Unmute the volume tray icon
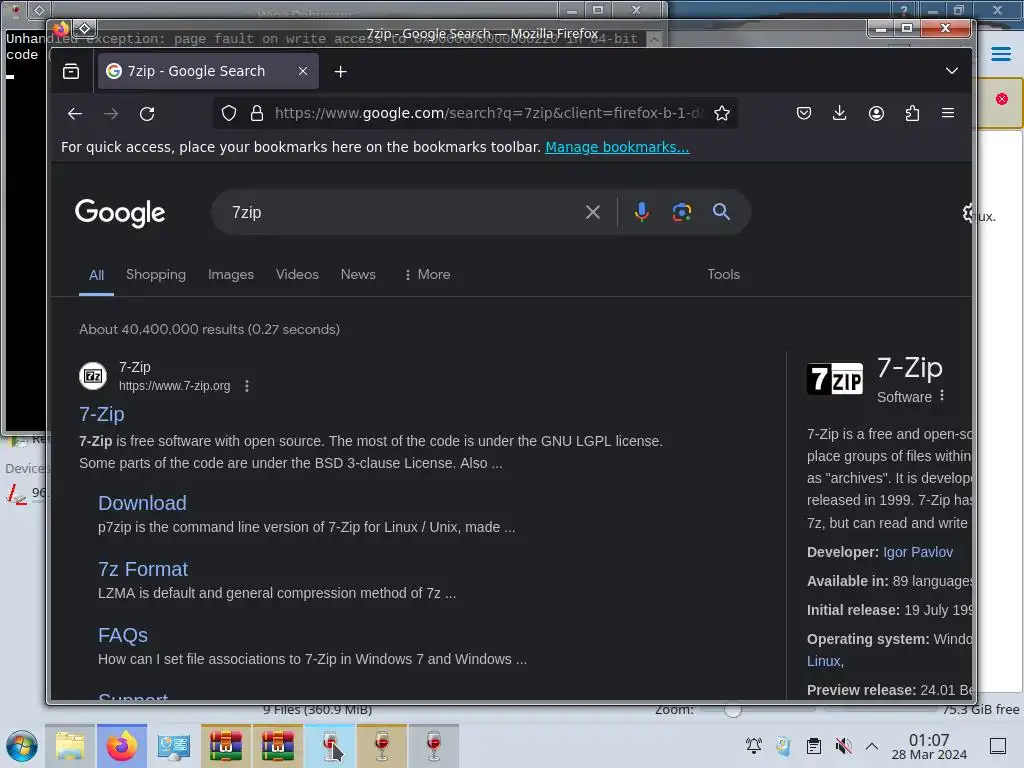The image size is (1024, 768). [843, 745]
